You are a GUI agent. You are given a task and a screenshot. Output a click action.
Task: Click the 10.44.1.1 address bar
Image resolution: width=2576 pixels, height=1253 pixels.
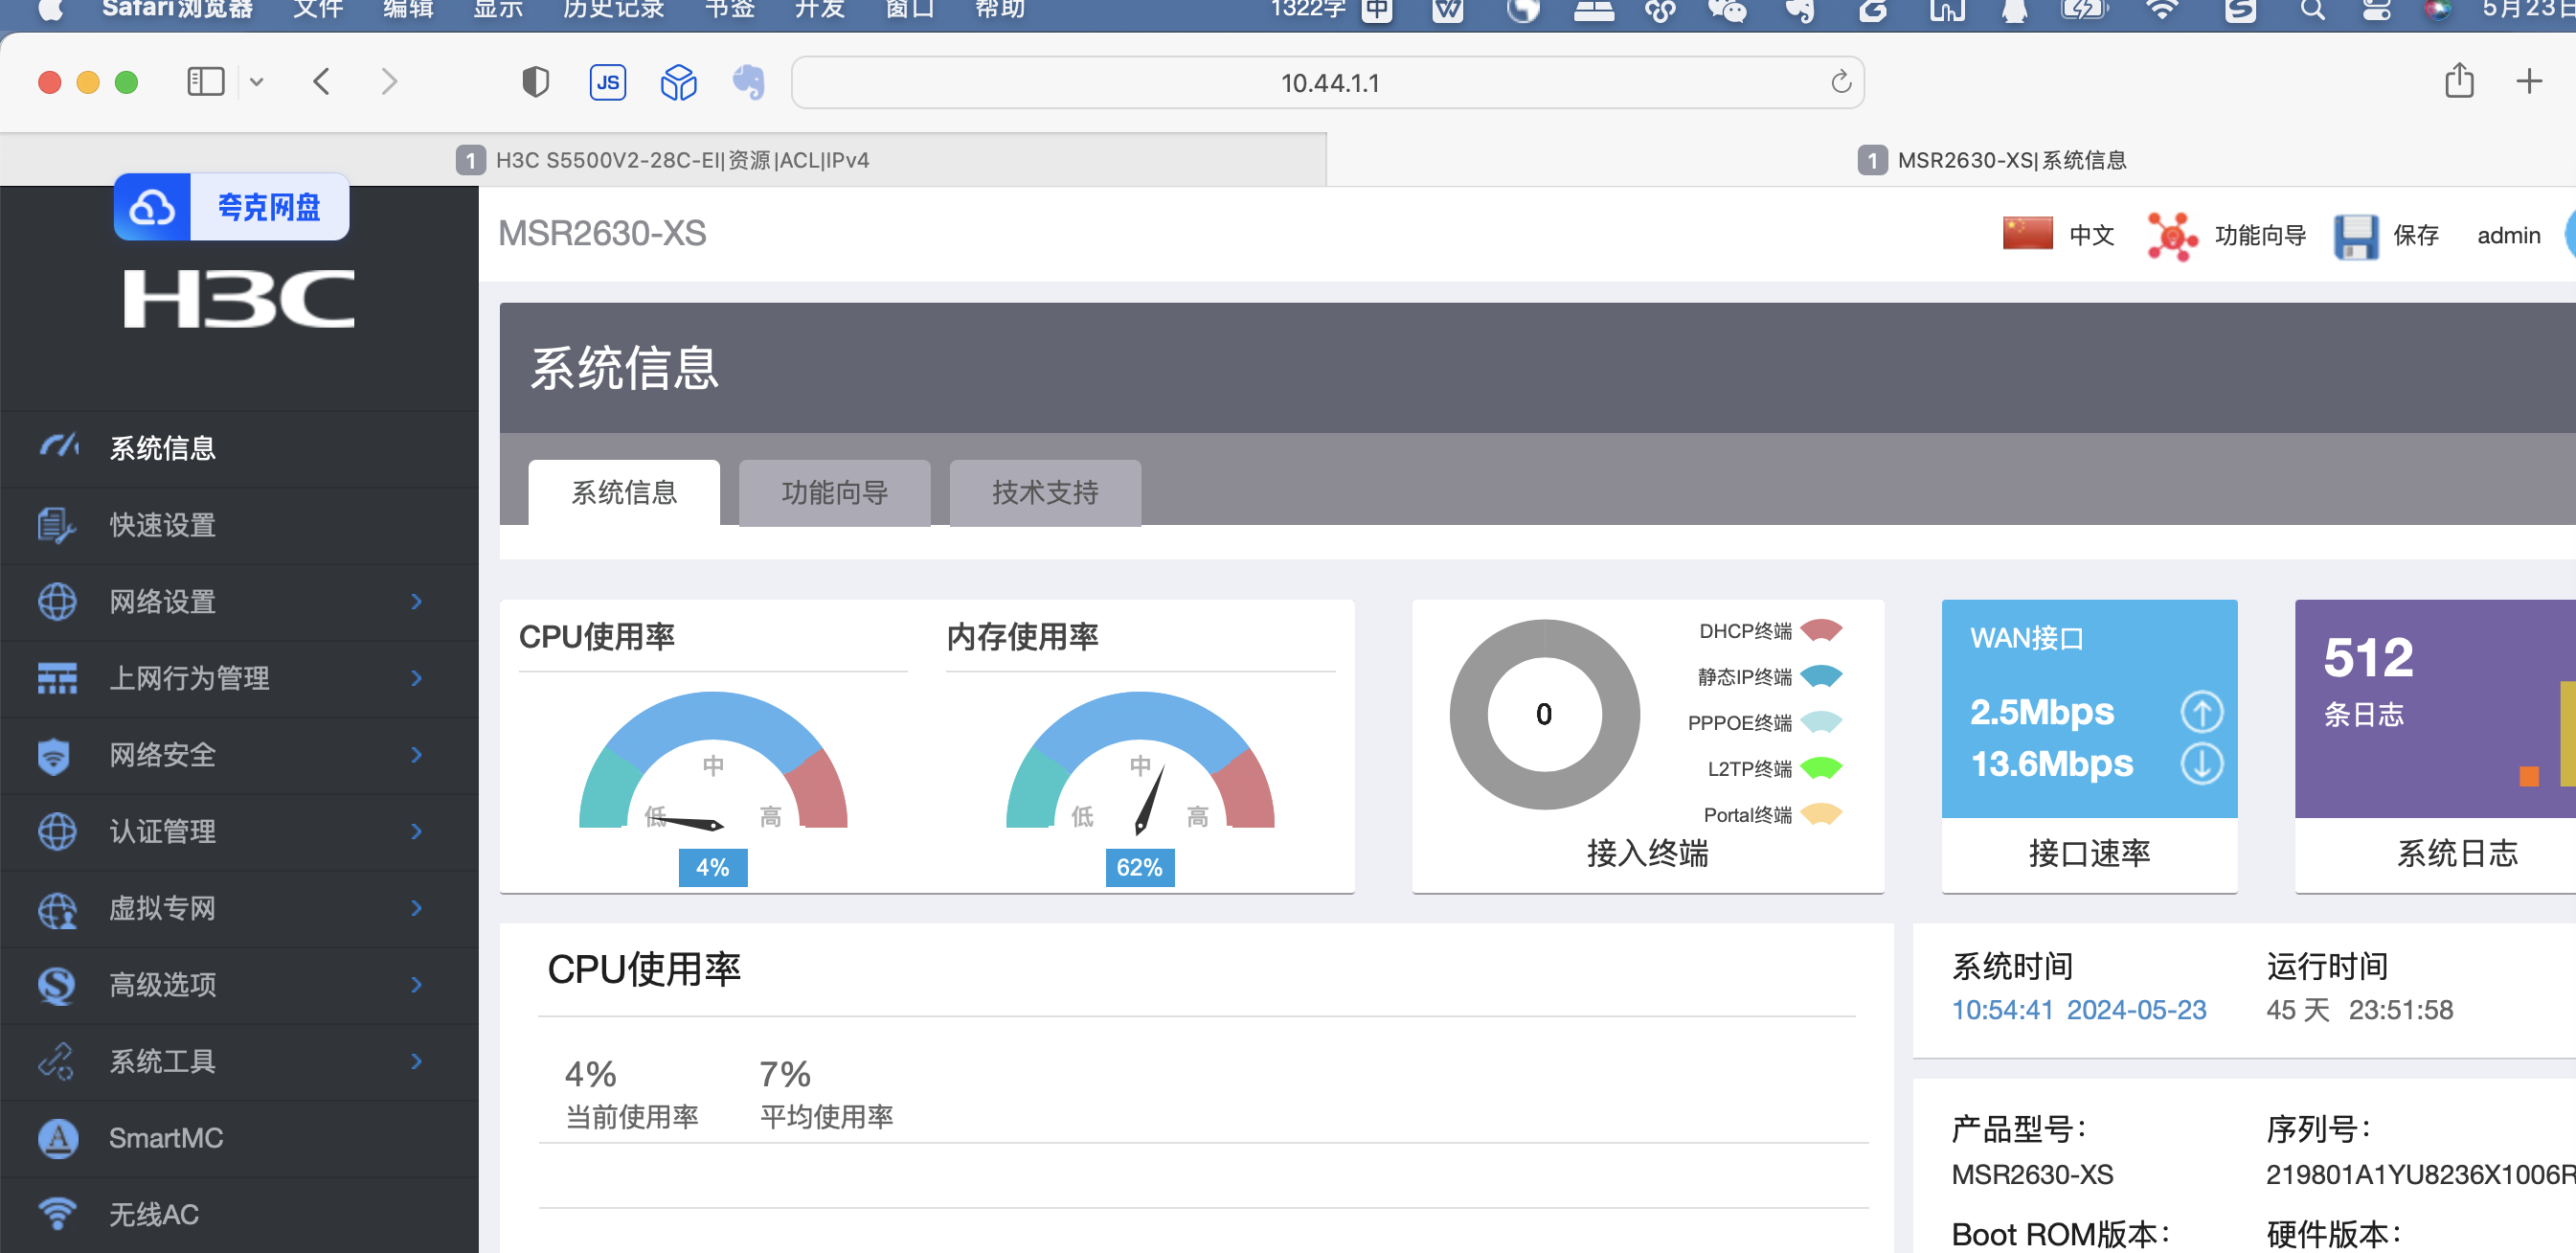tap(1328, 83)
